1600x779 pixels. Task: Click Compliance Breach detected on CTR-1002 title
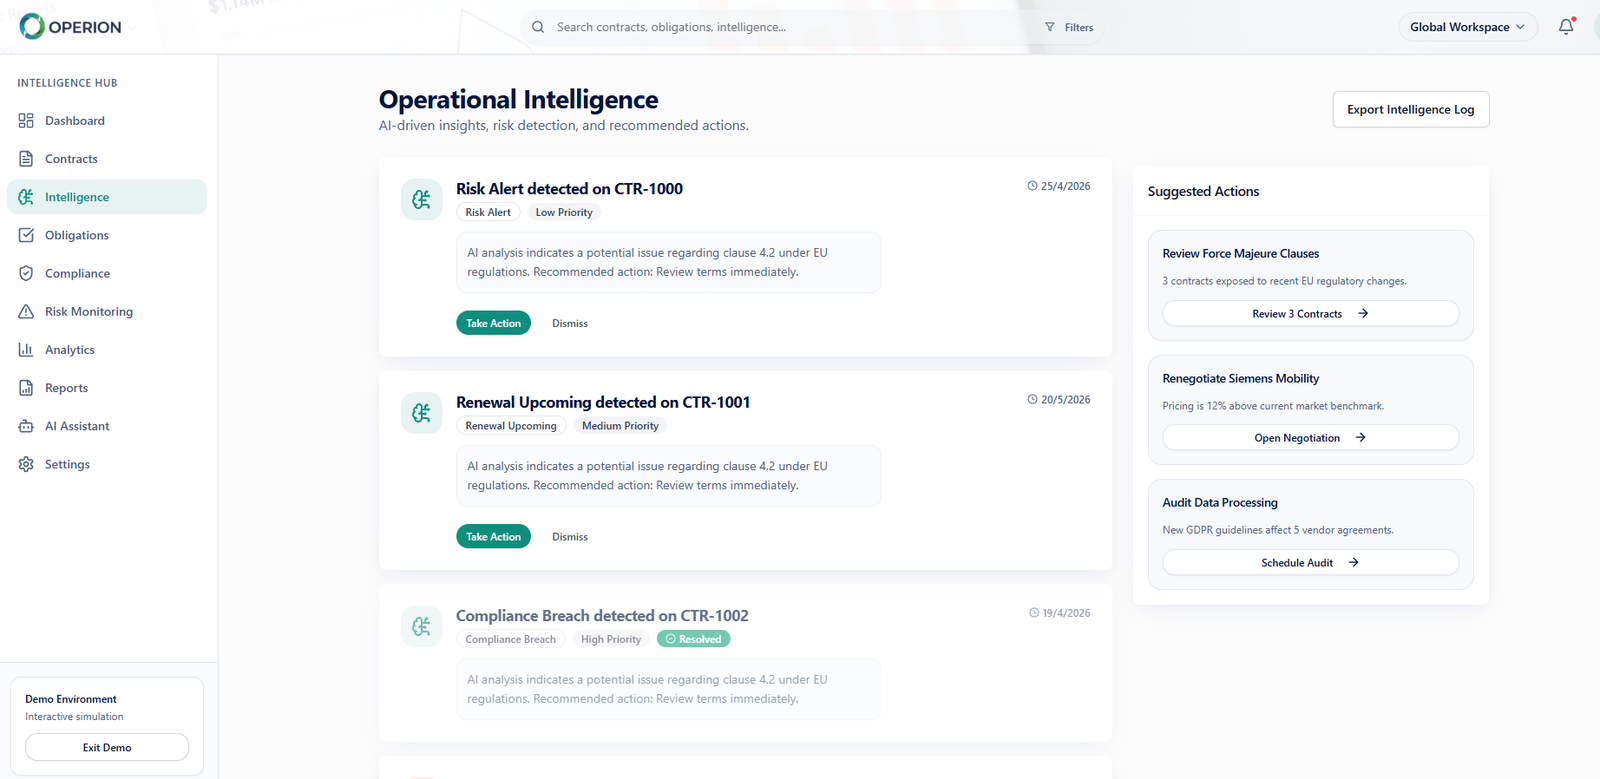(602, 616)
